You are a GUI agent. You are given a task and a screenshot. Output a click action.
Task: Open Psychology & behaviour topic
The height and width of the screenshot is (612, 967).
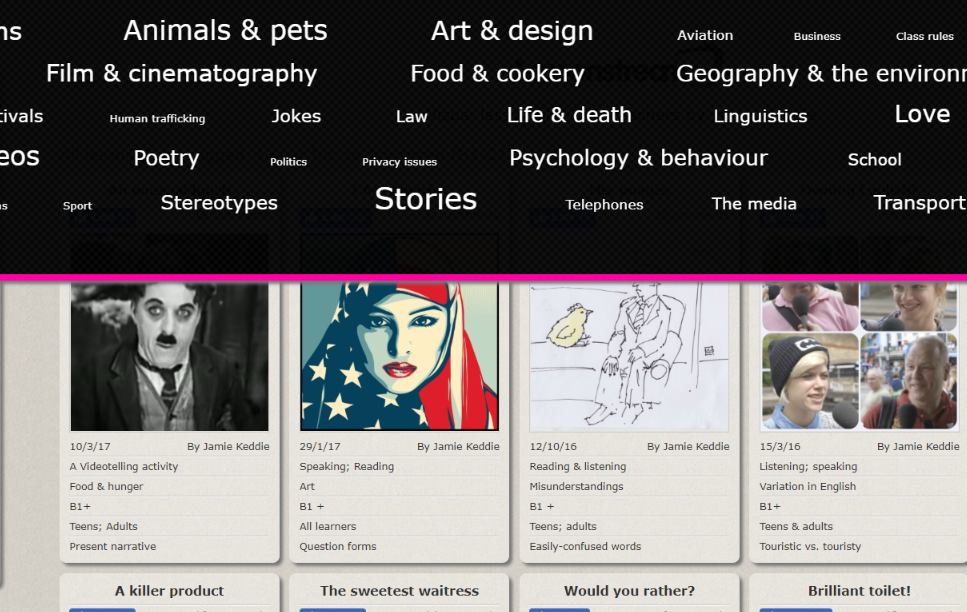click(638, 159)
